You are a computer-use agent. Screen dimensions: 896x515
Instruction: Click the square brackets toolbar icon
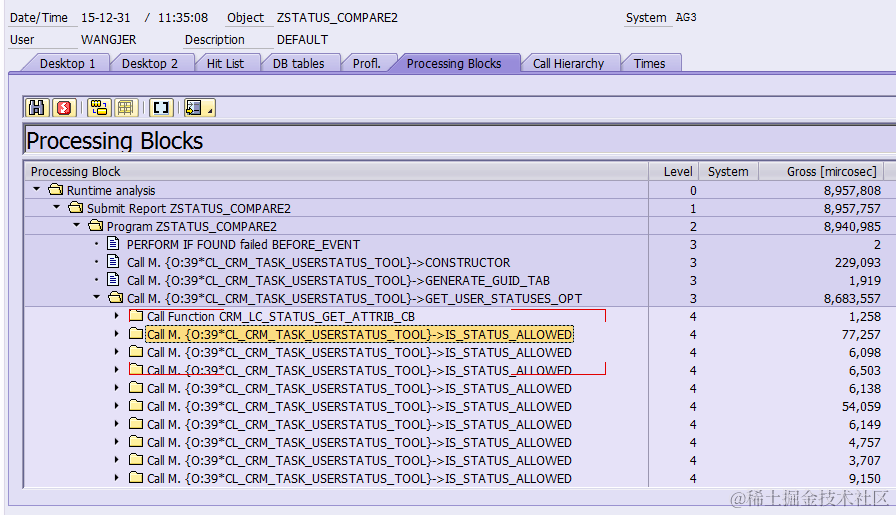(161, 107)
